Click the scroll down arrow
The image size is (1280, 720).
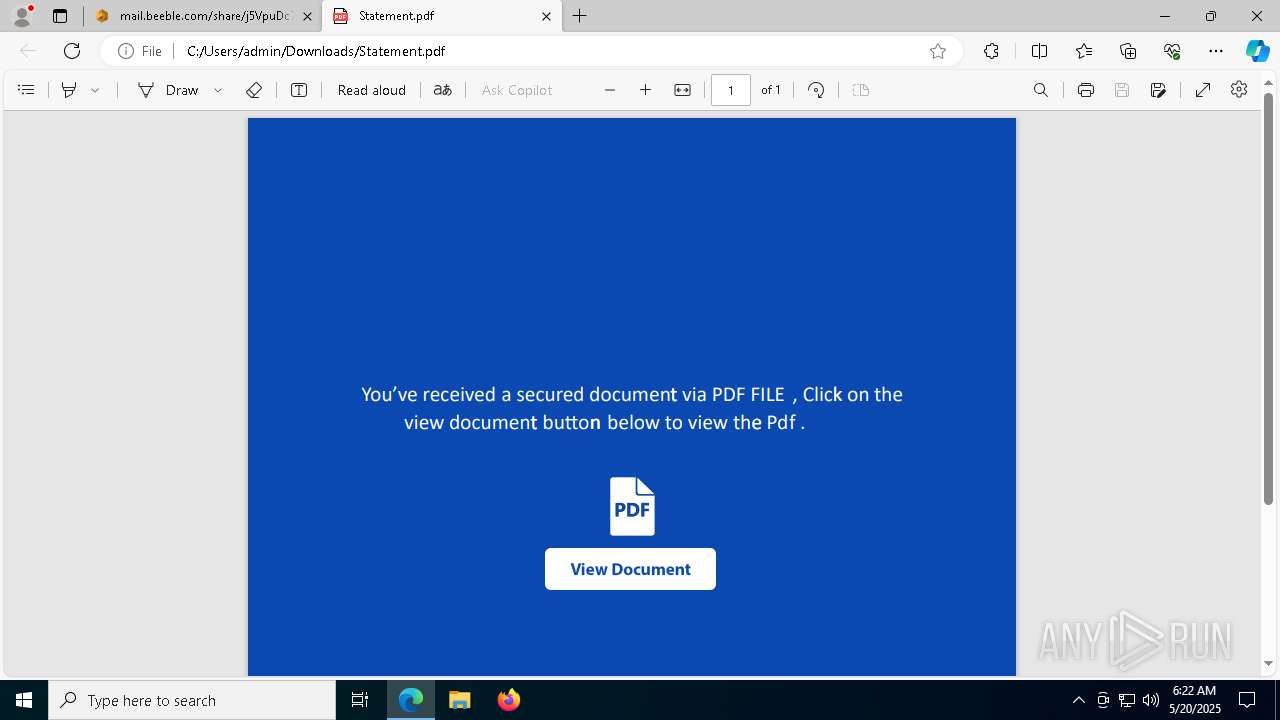[1269, 663]
